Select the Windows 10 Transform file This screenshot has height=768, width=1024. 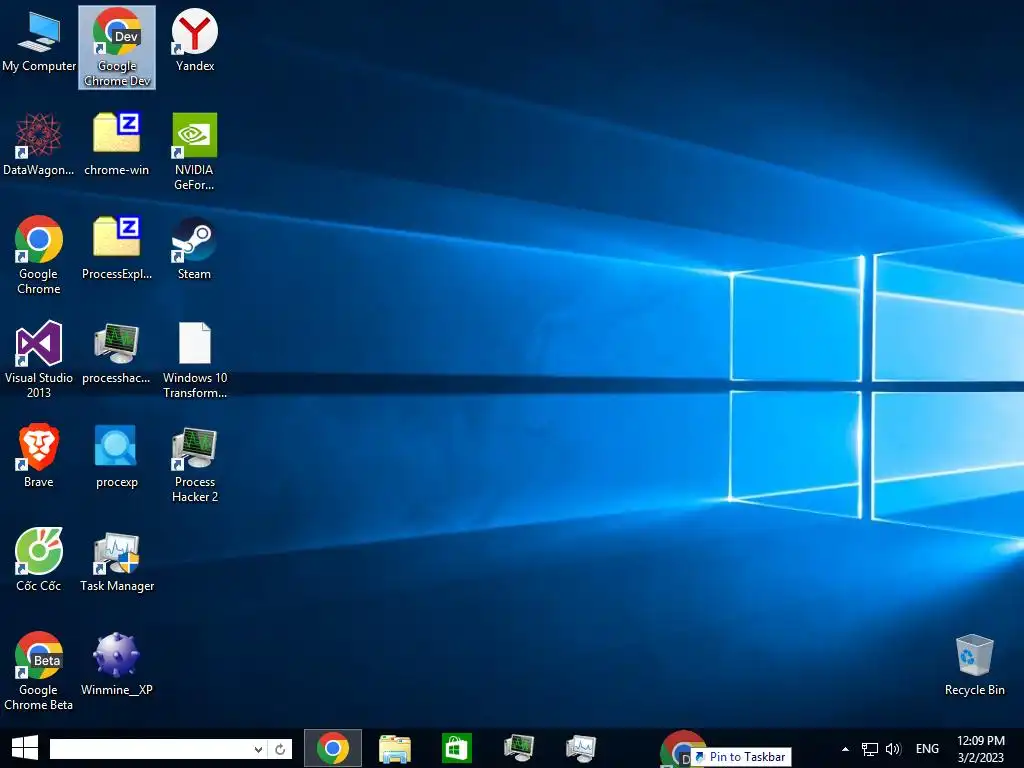coord(195,359)
